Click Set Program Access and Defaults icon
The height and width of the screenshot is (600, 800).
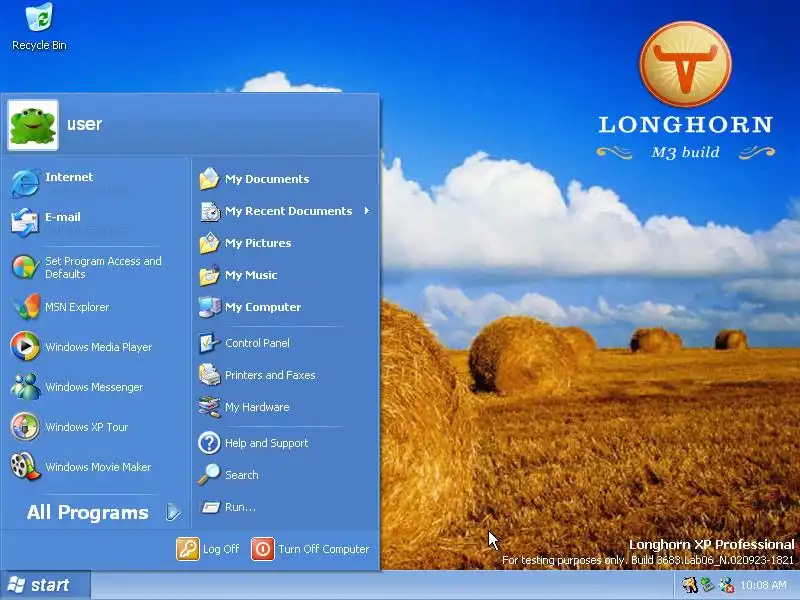point(25,267)
